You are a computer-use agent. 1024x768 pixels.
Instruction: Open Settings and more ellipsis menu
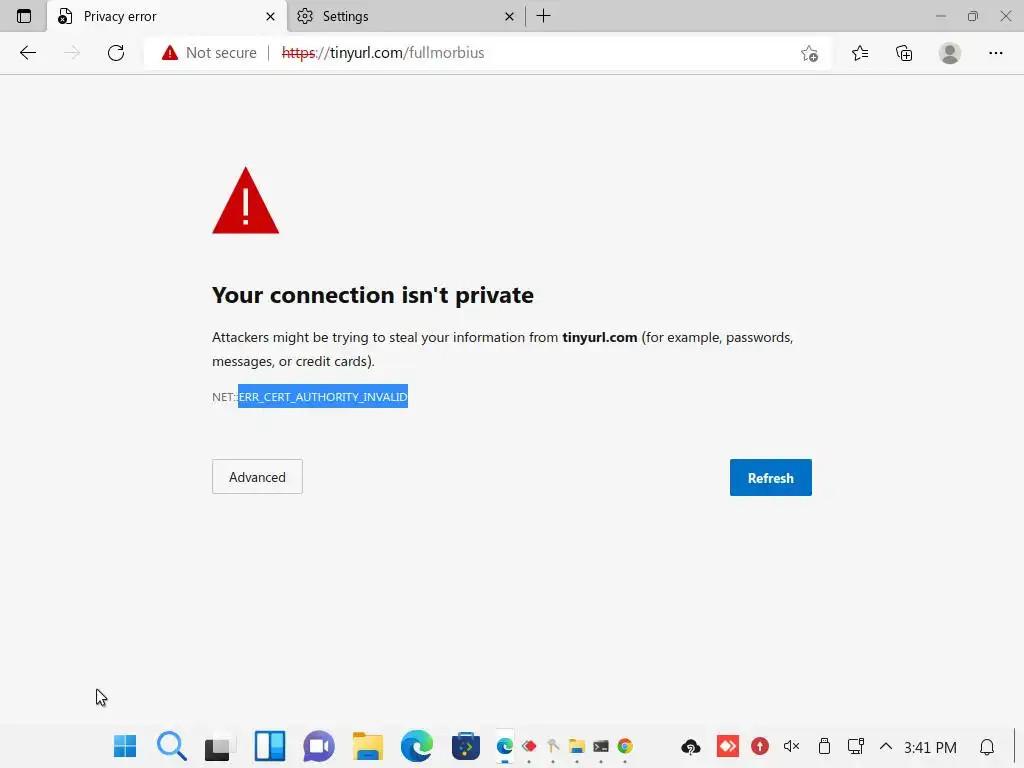click(995, 53)
